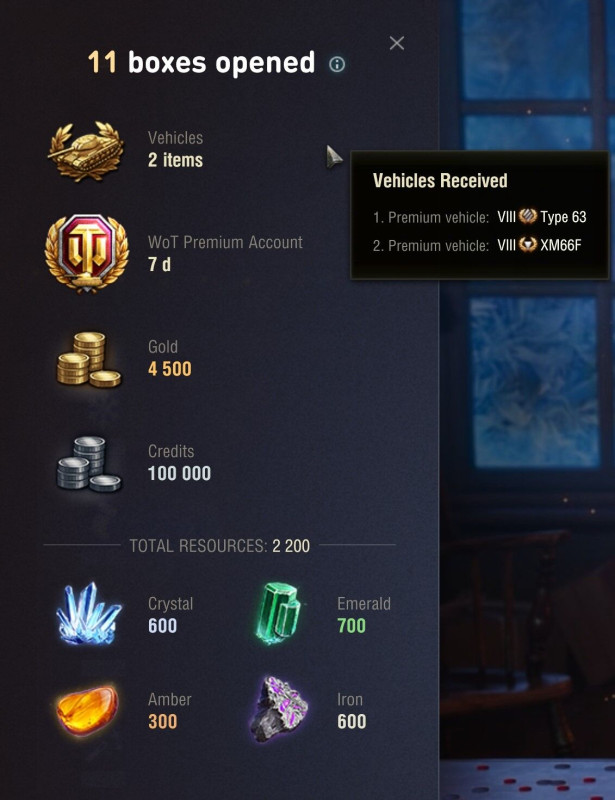Image resolution: width=615 pixels, height=800 pixels.
Task: Click the info icon beside boxes opened
Action: 337,64
